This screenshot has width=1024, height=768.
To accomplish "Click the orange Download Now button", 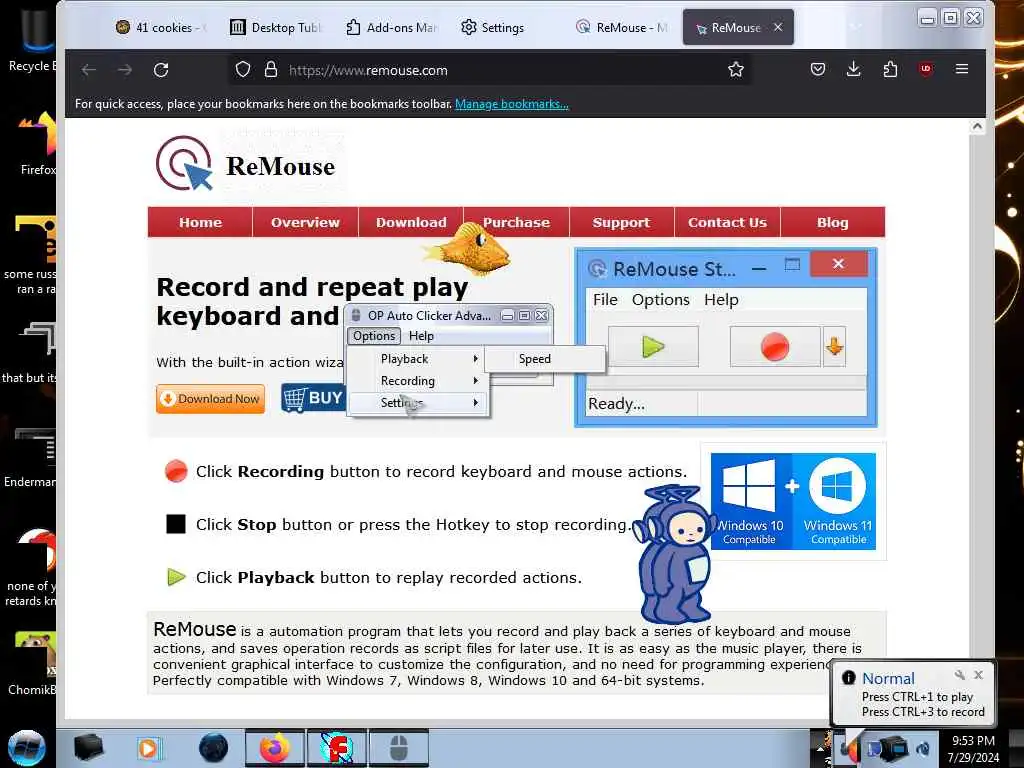I will (210, 398).
